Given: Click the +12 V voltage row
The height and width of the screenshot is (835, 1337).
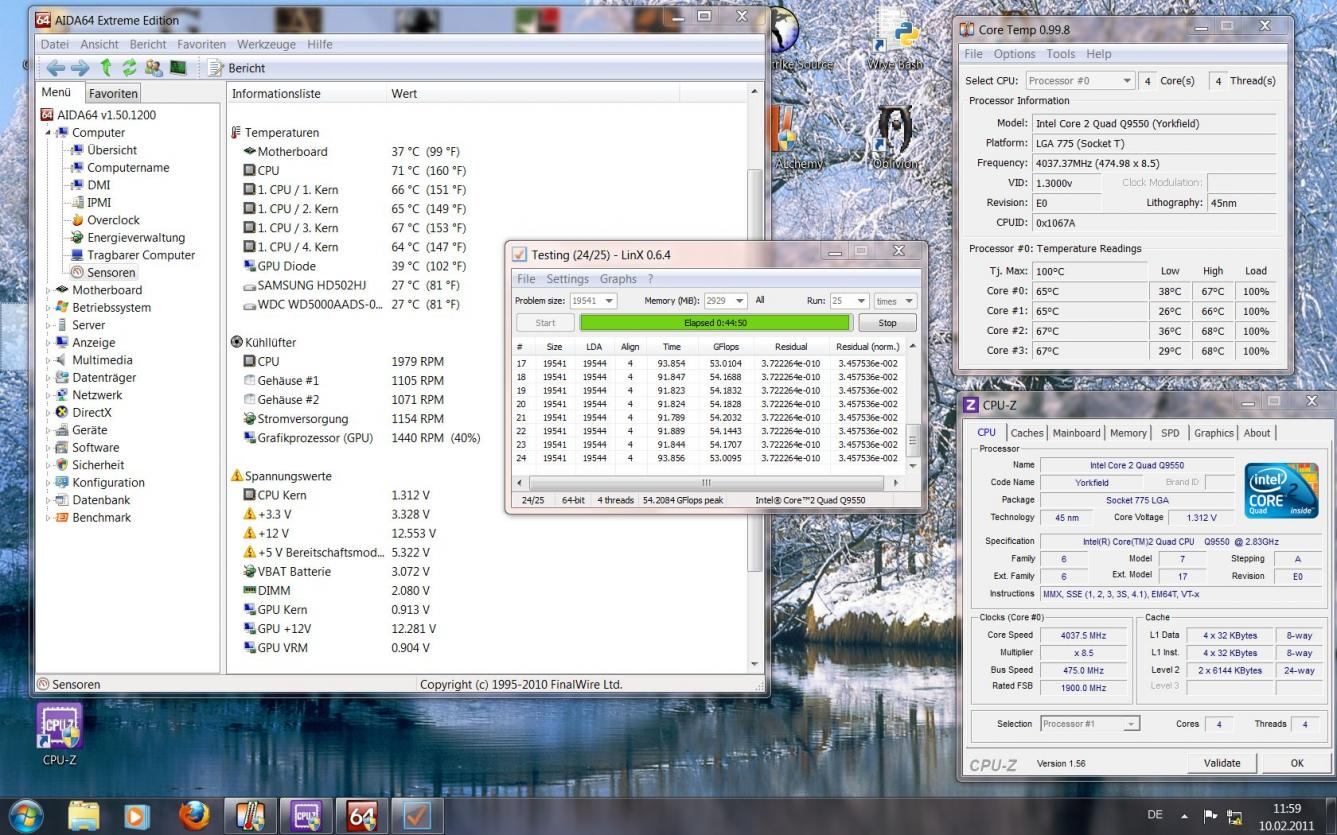Looking at the screenshot, I should (340, 533).
